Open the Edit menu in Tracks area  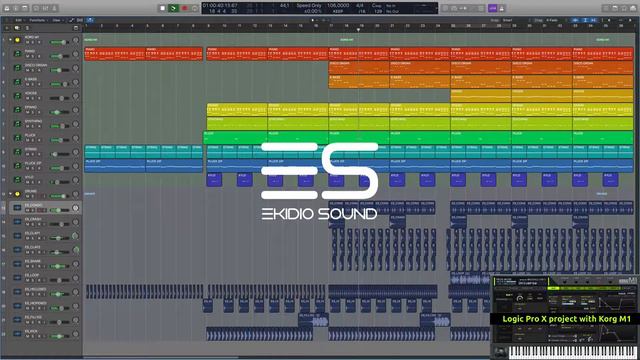pyautogui.click(x=19, y=20)
